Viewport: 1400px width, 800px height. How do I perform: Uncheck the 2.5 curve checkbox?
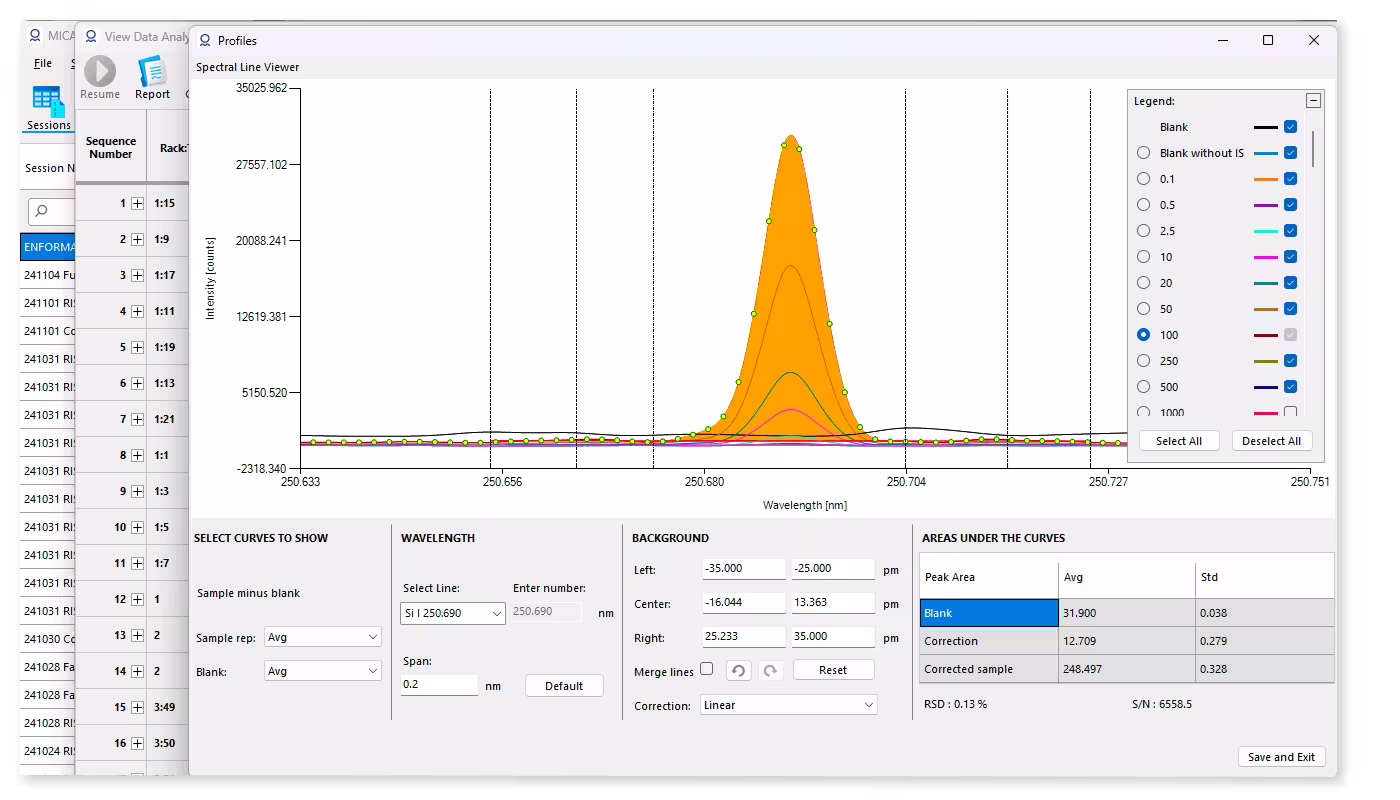1290,231
